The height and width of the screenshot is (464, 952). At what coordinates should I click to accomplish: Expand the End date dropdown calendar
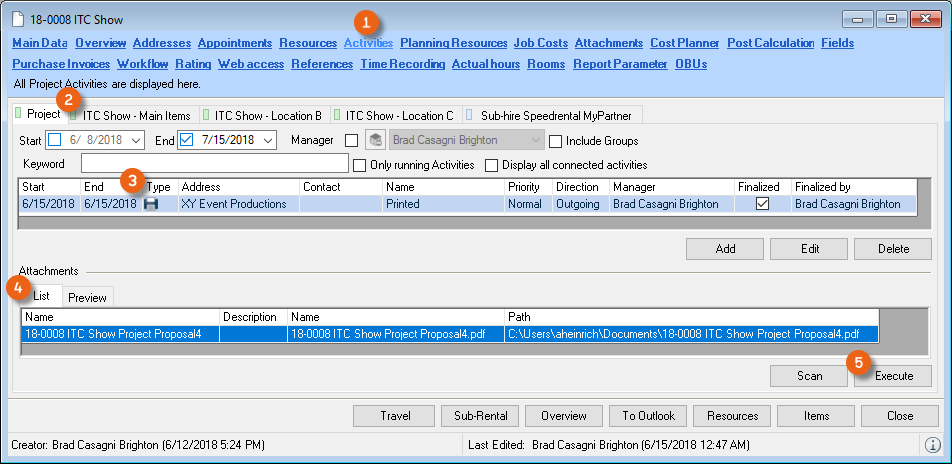267,141
